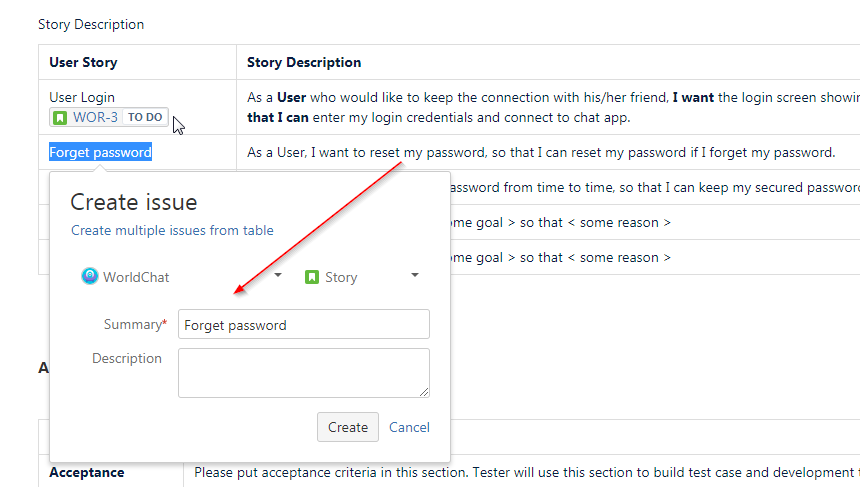Expand the WorldChat project dropdown arrow
Image resolution: width=860 pixels, height=487 pixels.
(x=278, y=275)
